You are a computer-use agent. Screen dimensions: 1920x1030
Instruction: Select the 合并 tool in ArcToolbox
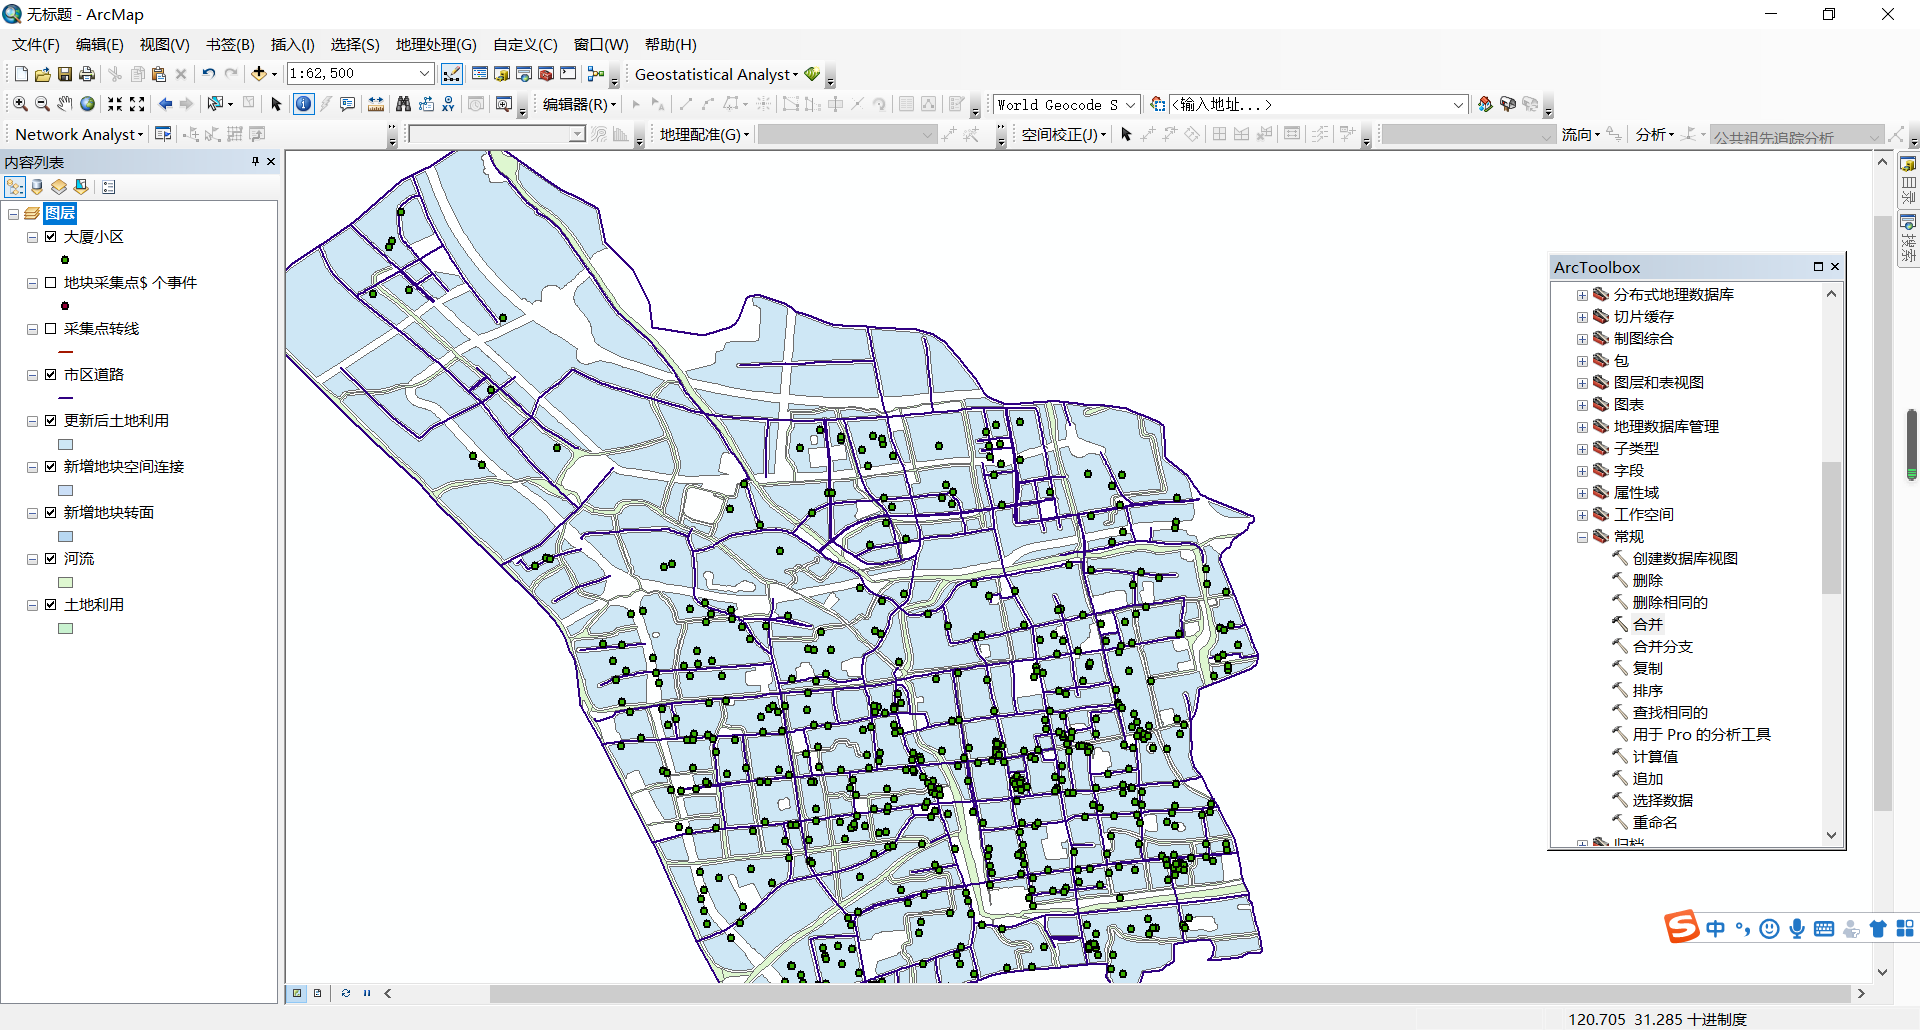1647,625
